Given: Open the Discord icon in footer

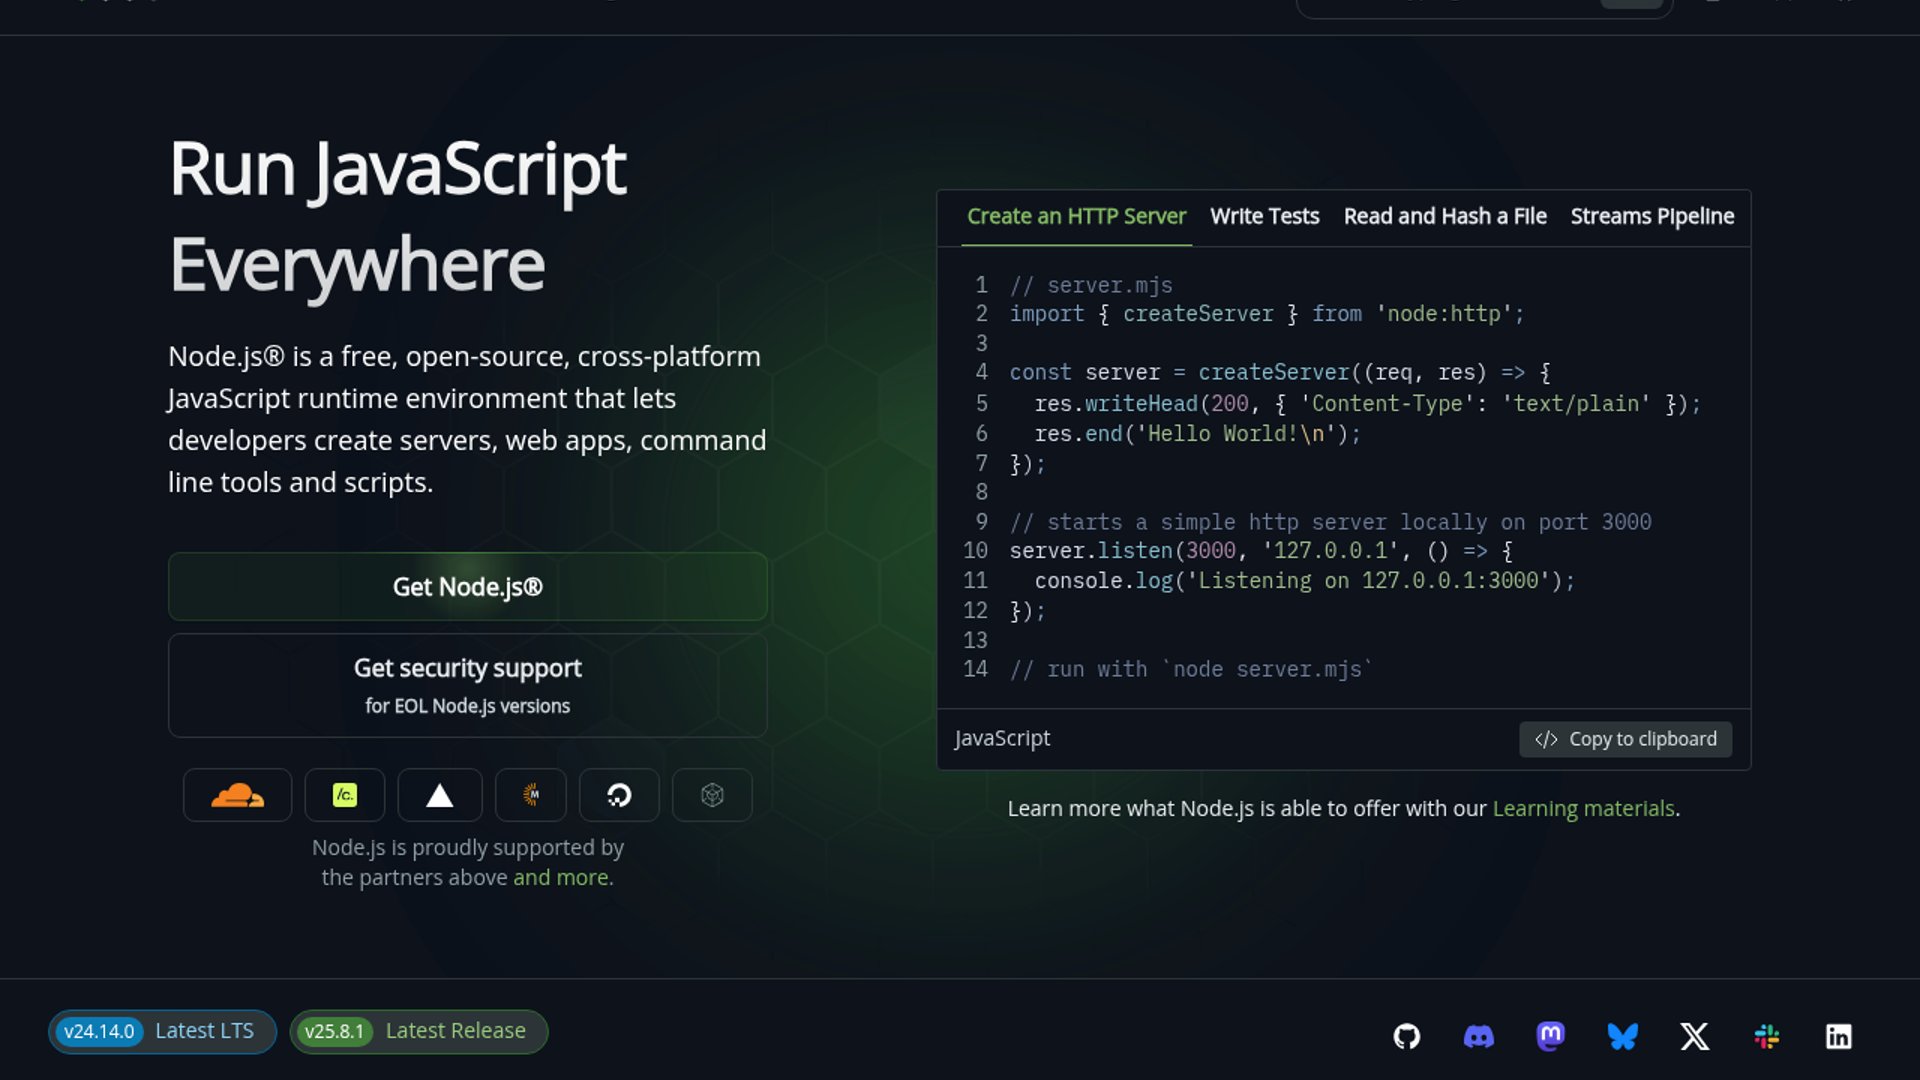Looking at the screenshot, I should tap(1479, 1036).
